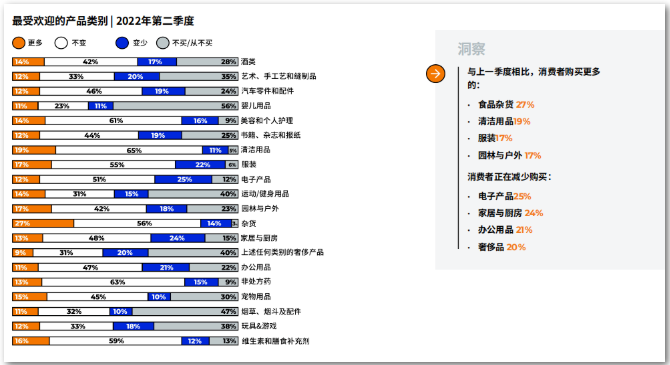The height and width of the screenshot is (365, 670).
Task: Click the 消费者正在减少购买 subheading
Action: coord(509,177)
